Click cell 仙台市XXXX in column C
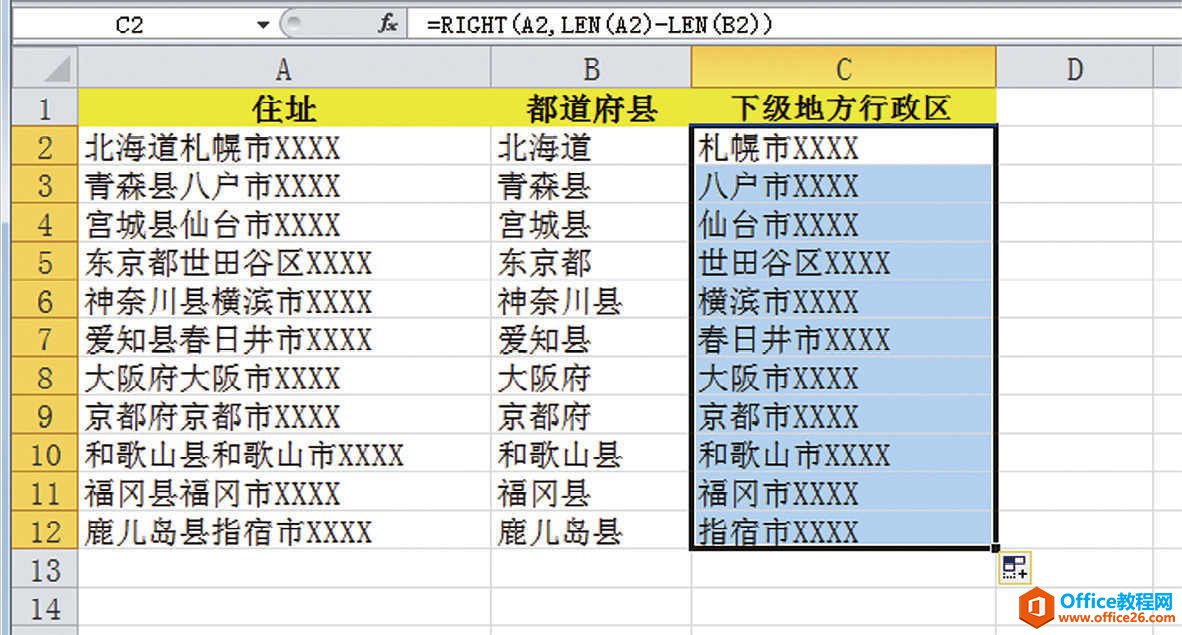Image resolution: width=1182 pixels, height=635 pixels. click(844, 223)
